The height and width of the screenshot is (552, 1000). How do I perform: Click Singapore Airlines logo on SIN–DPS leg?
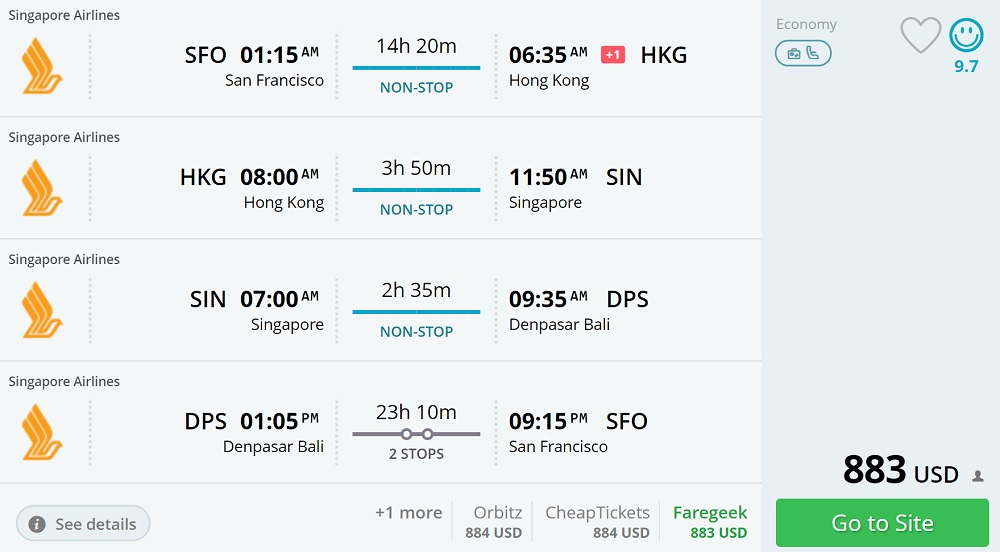(x=42, y=310)
